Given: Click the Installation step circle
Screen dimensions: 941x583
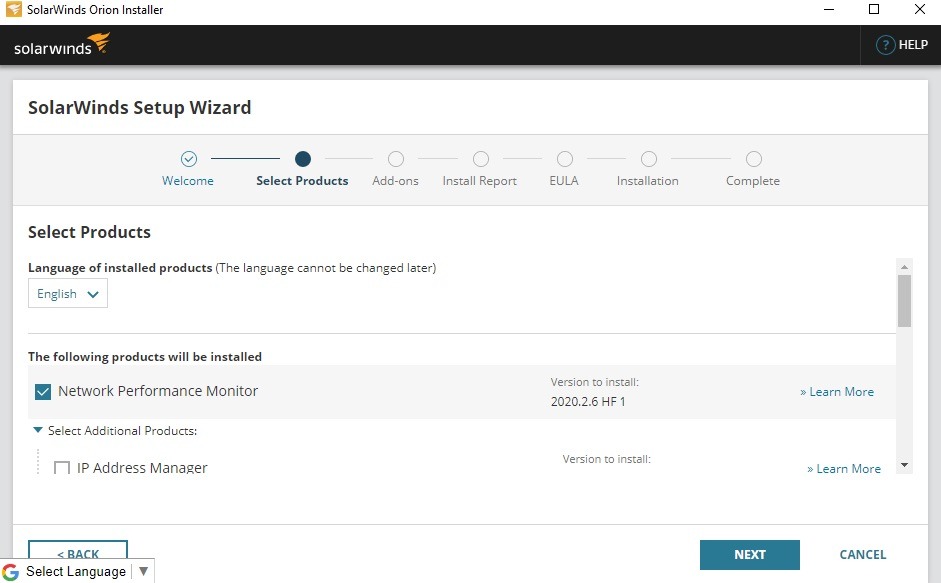Looking at the screenshot, I should click(x=649, y=159).
